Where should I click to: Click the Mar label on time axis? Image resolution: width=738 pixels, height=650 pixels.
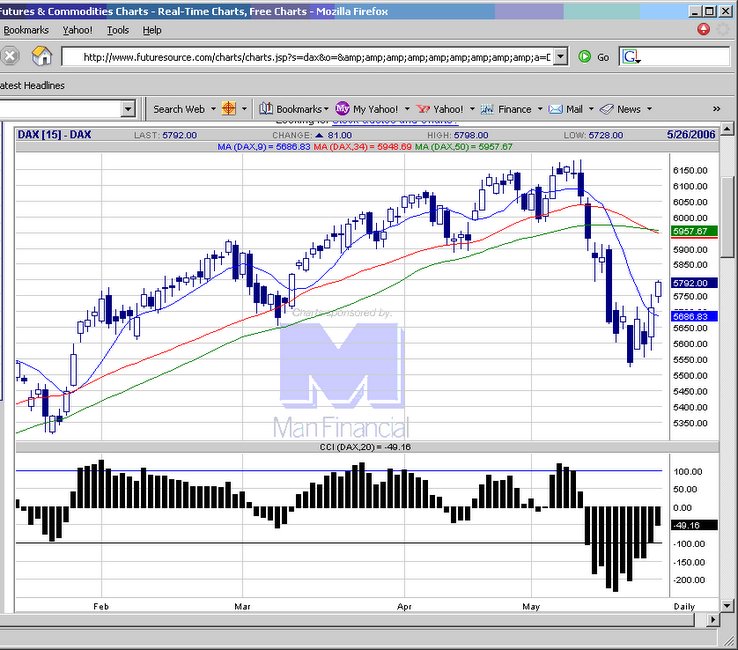(242, 607)
